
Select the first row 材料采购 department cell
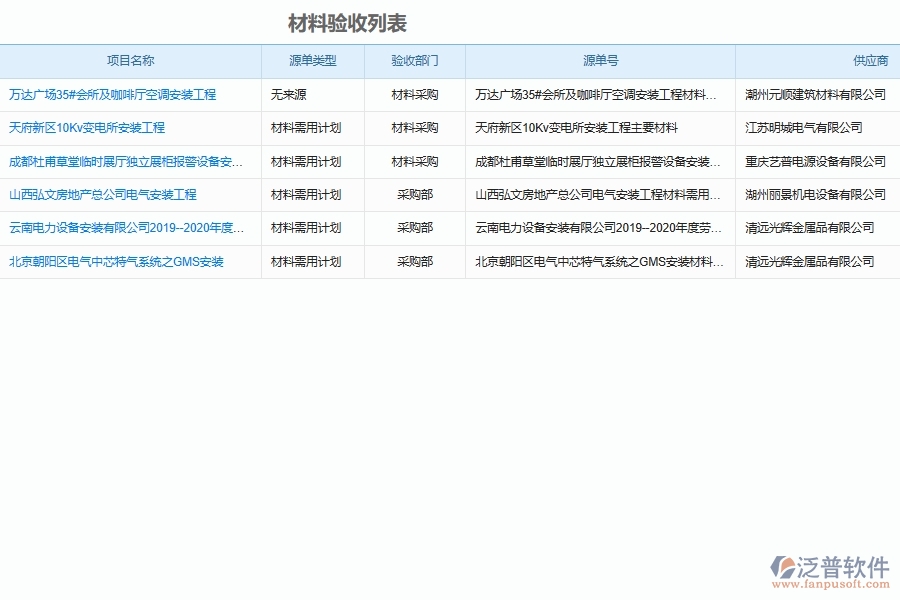click(x=412, y=95)
